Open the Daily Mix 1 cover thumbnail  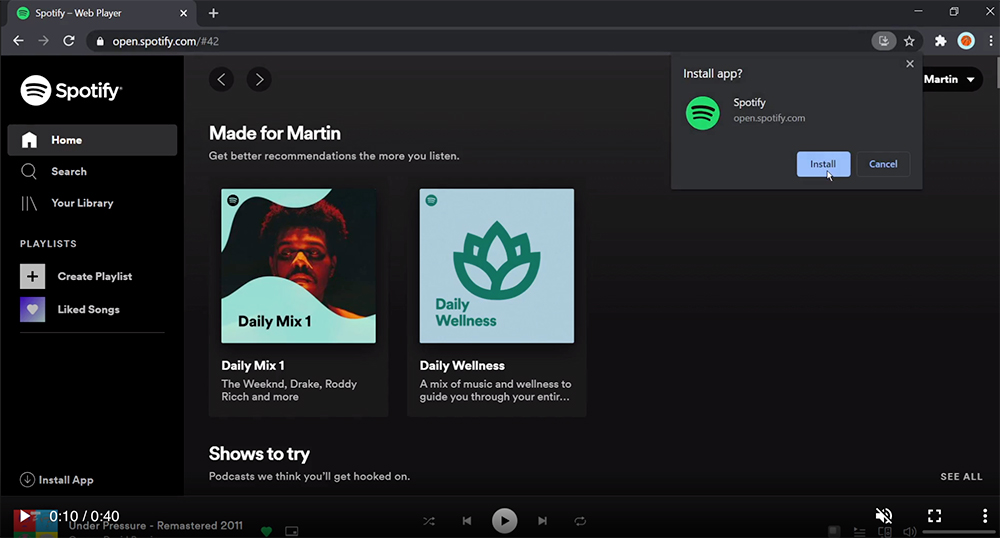[298, 266]
